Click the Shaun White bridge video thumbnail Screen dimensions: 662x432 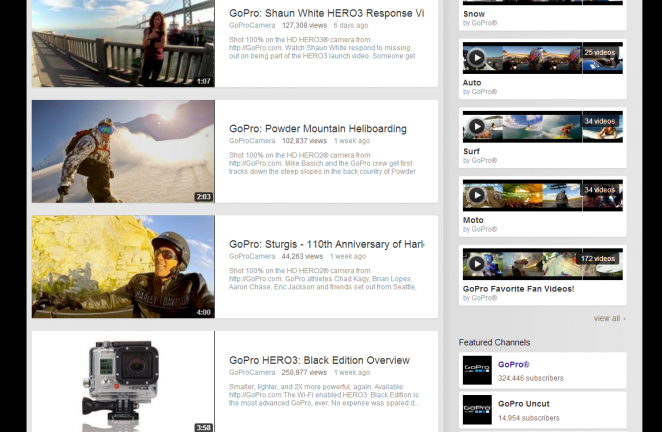[123, 43]
